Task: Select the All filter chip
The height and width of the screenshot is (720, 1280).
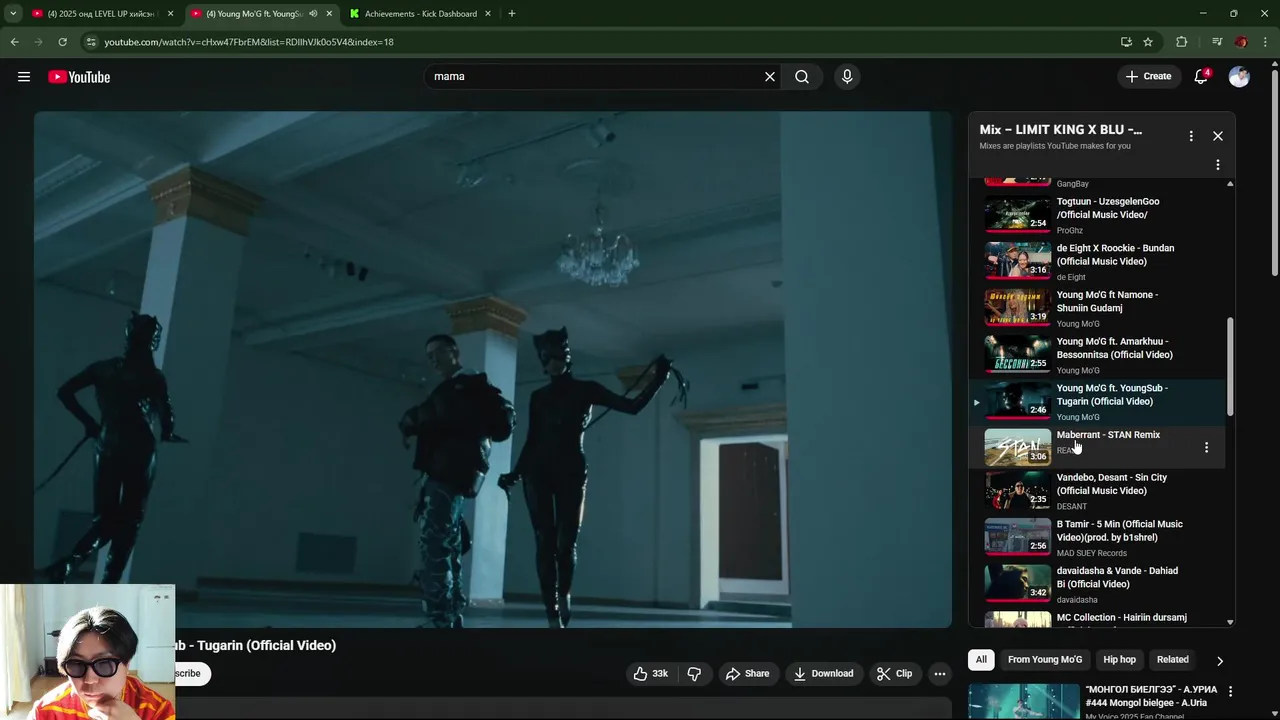Action: click(981, 660)
